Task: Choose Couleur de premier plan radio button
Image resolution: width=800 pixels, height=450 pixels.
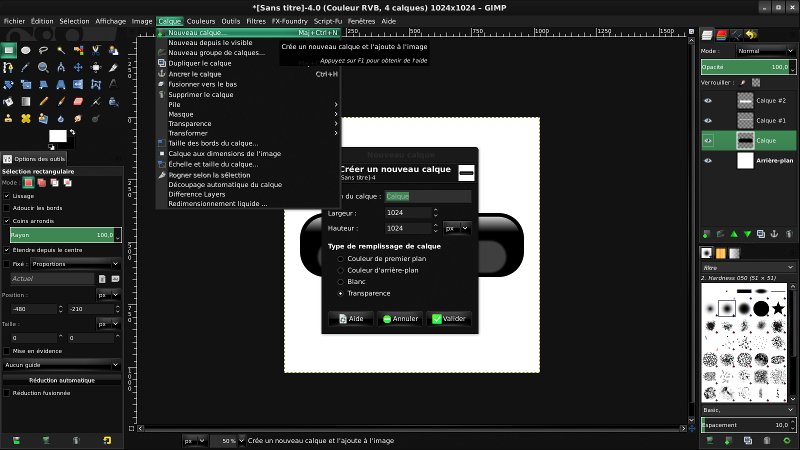Action: 340,259
